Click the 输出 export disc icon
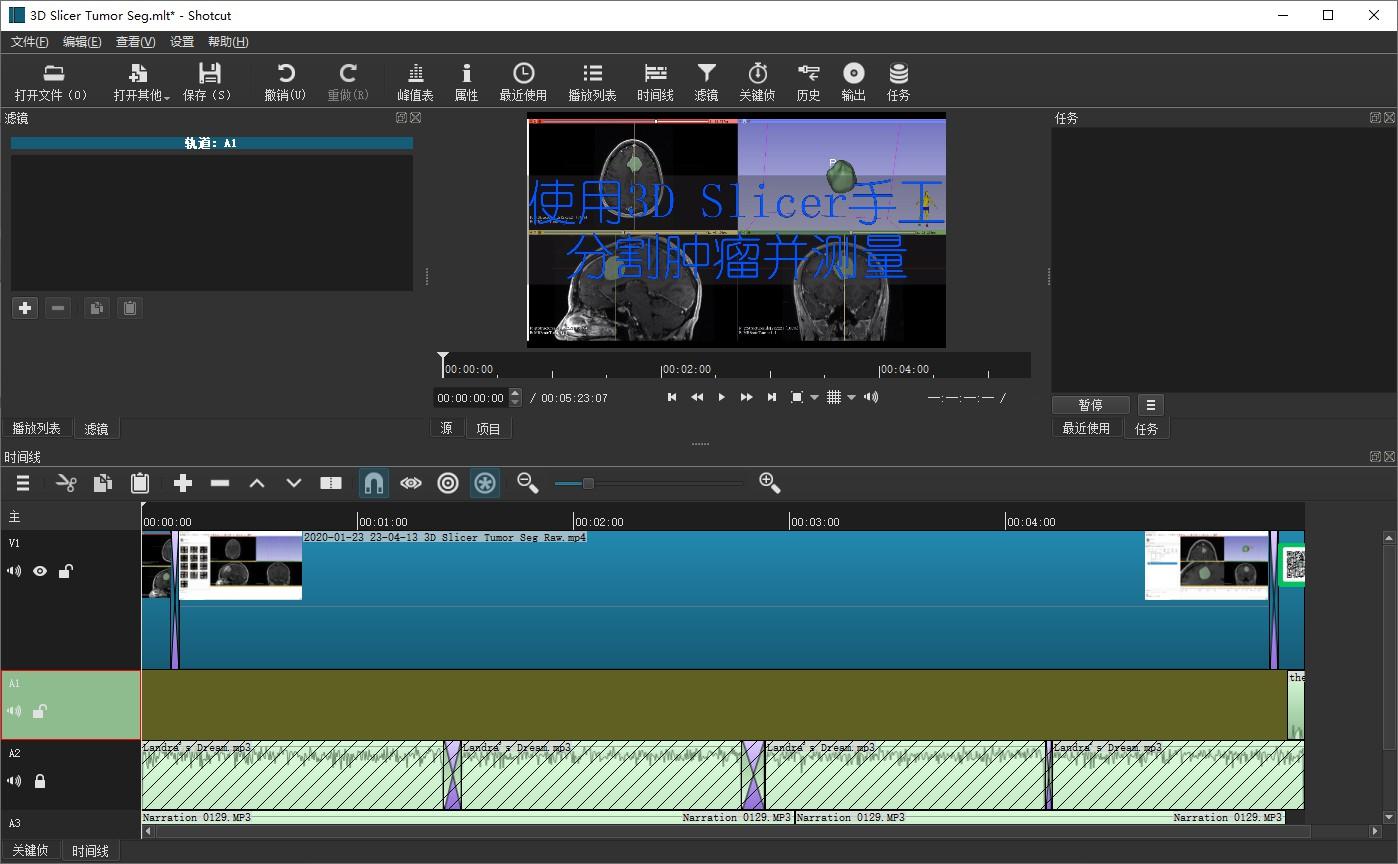Image resolution: width=1398 pixels, height=864 pixels. point(853,81)
